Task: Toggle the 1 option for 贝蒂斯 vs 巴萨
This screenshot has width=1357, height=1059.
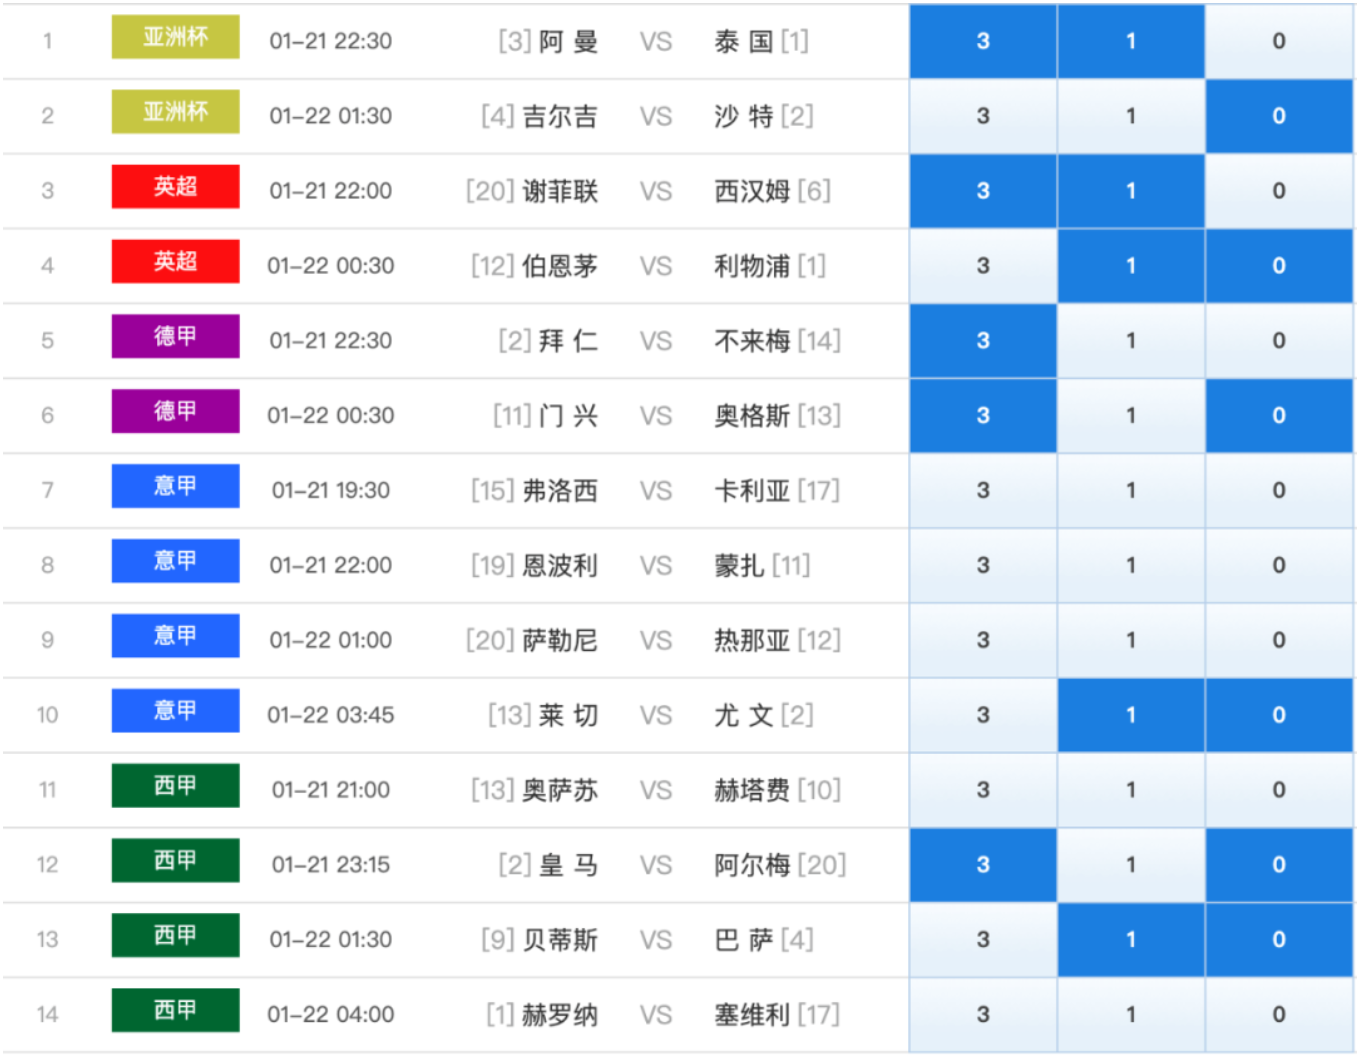Action: pos(1131,941)
